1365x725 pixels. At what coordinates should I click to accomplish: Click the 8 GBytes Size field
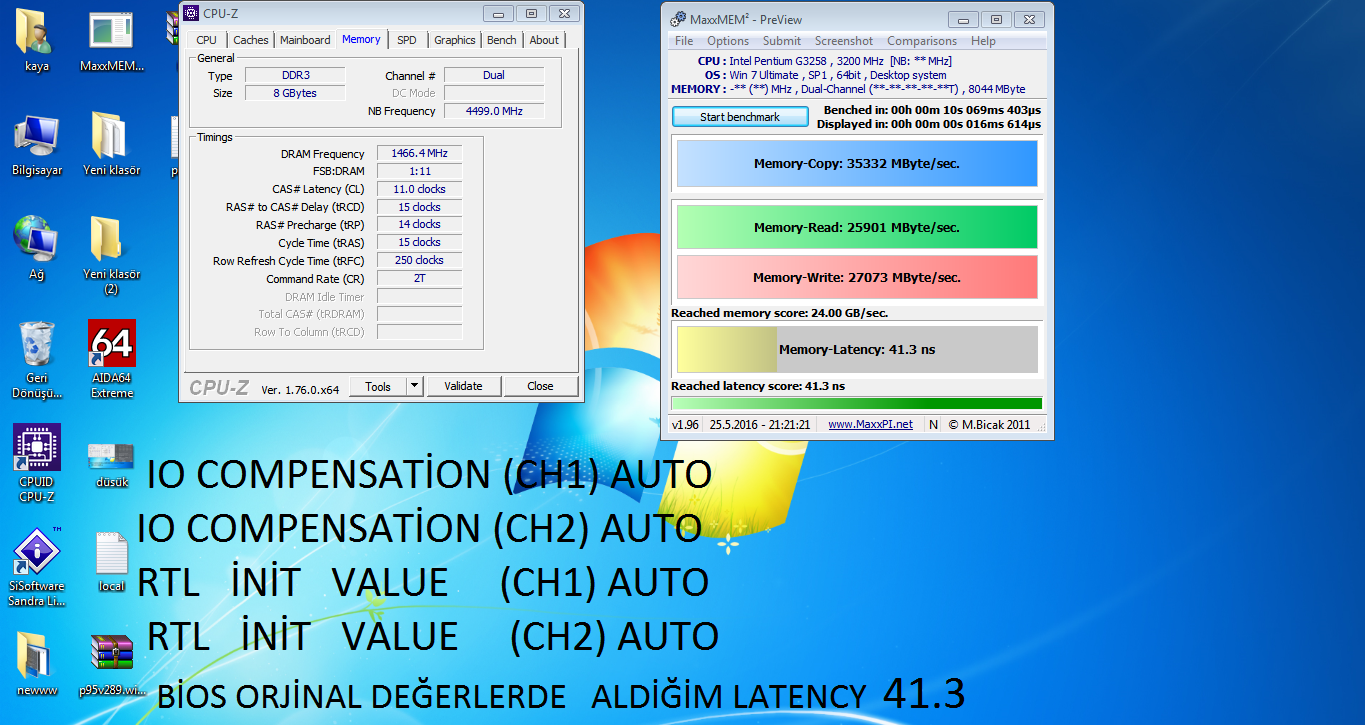click(x=295, y=93)
